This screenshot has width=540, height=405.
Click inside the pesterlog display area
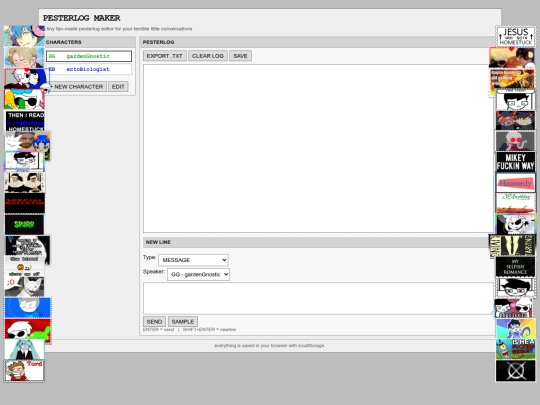tap(319, 148)
